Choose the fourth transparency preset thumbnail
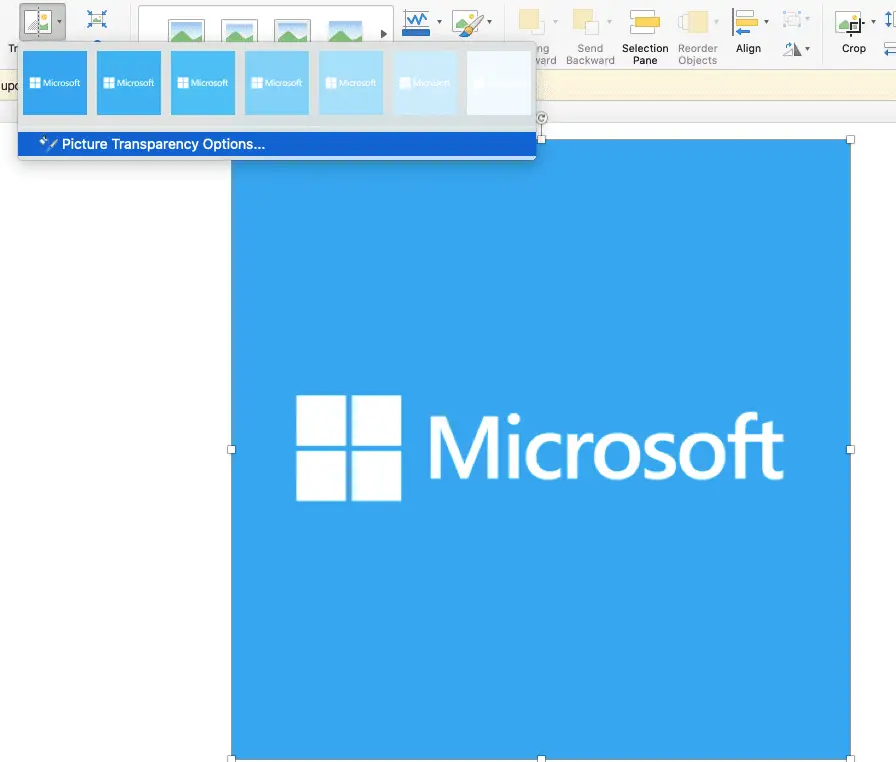 coord(277,83)
